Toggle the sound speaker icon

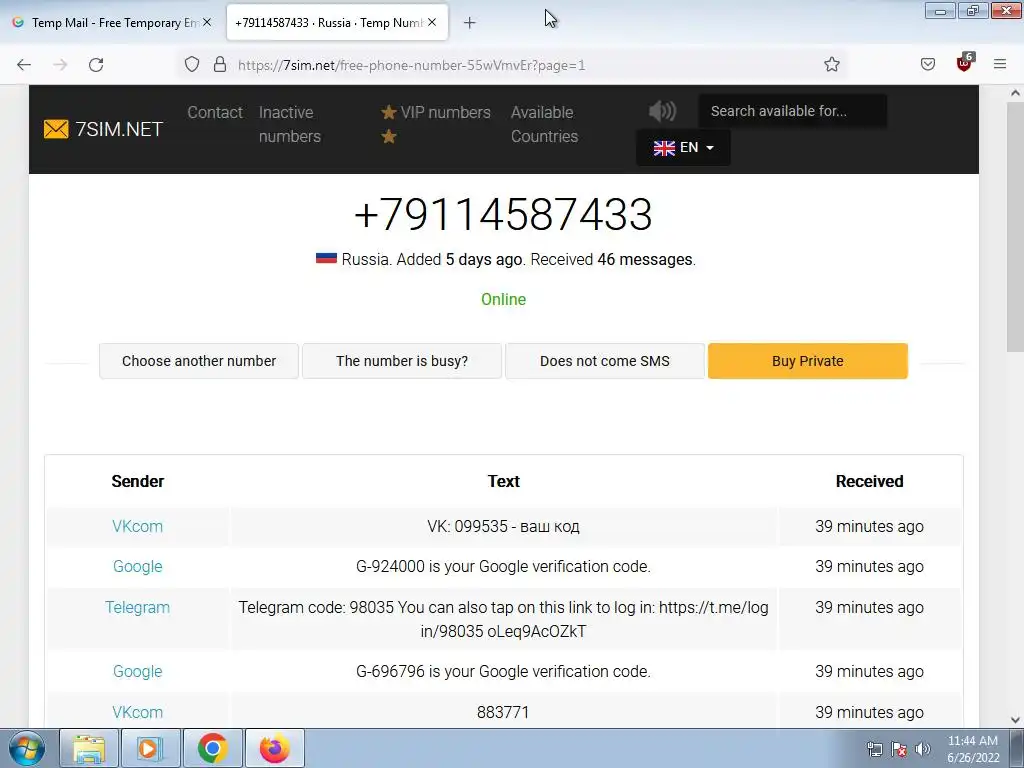(662, 111)
